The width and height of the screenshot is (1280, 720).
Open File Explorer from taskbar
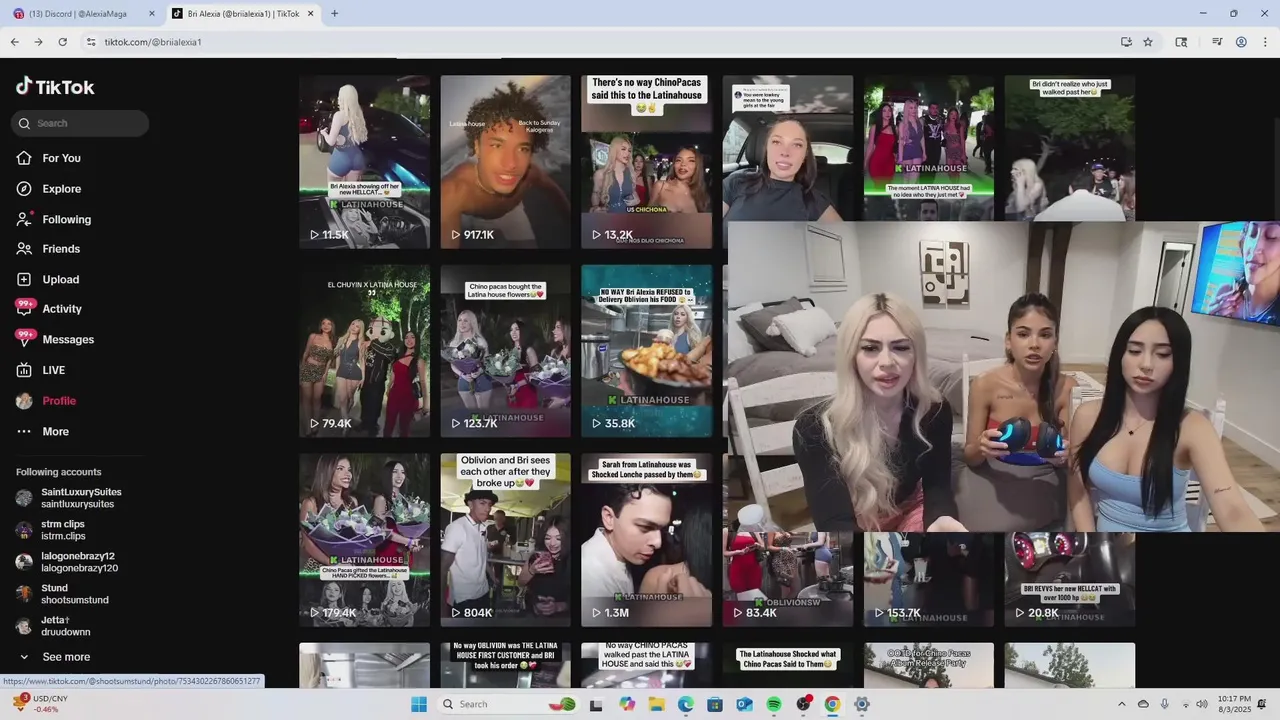(656, 704)
